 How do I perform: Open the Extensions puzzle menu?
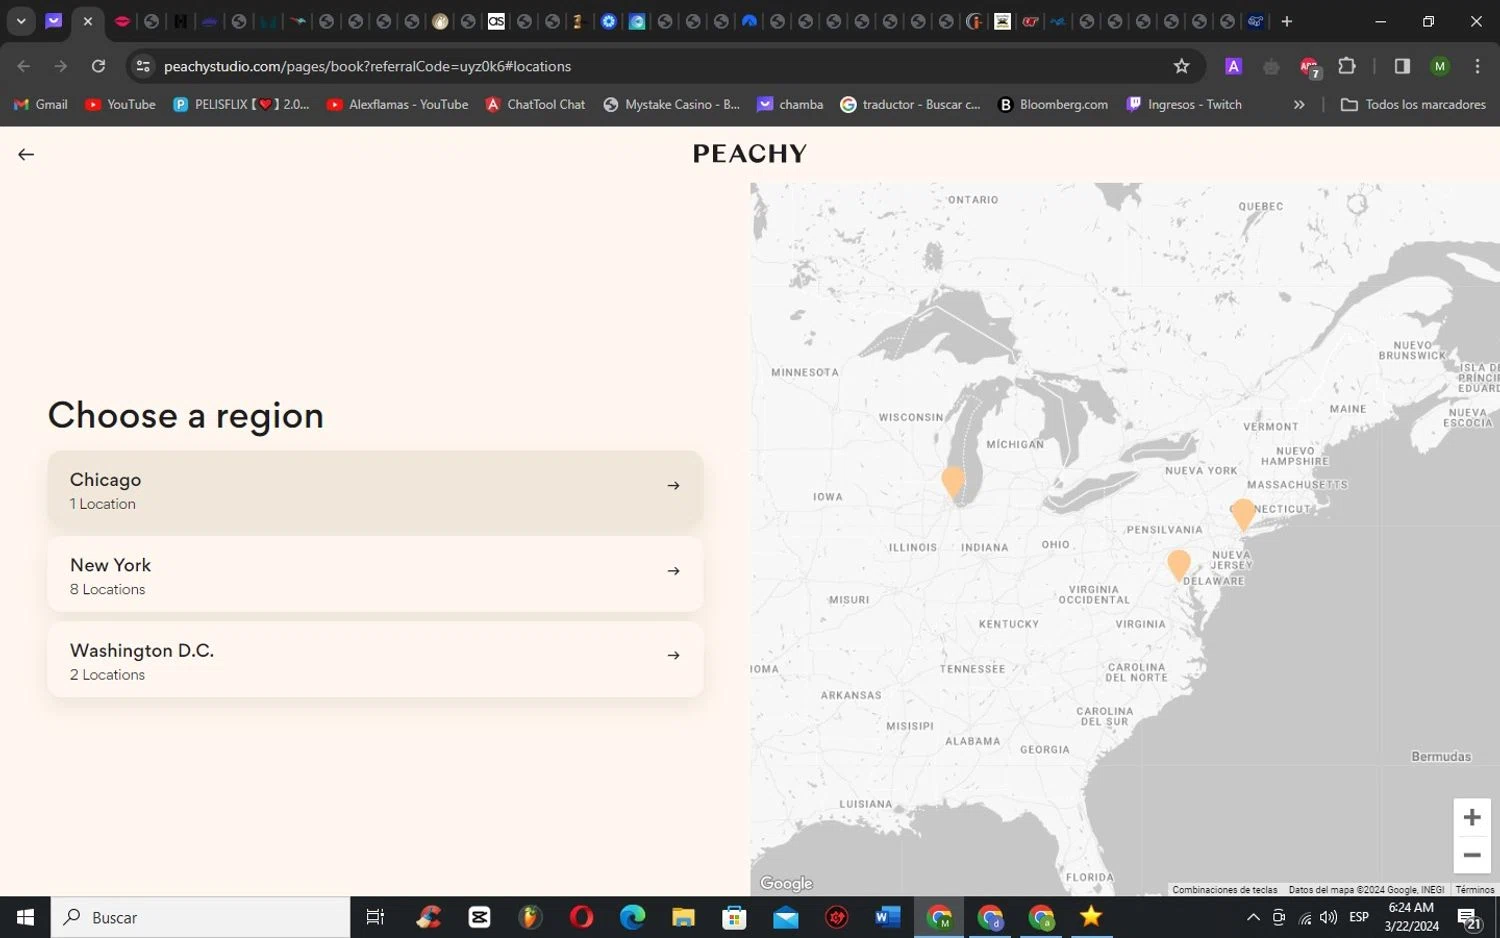(x=1347, y=66)
